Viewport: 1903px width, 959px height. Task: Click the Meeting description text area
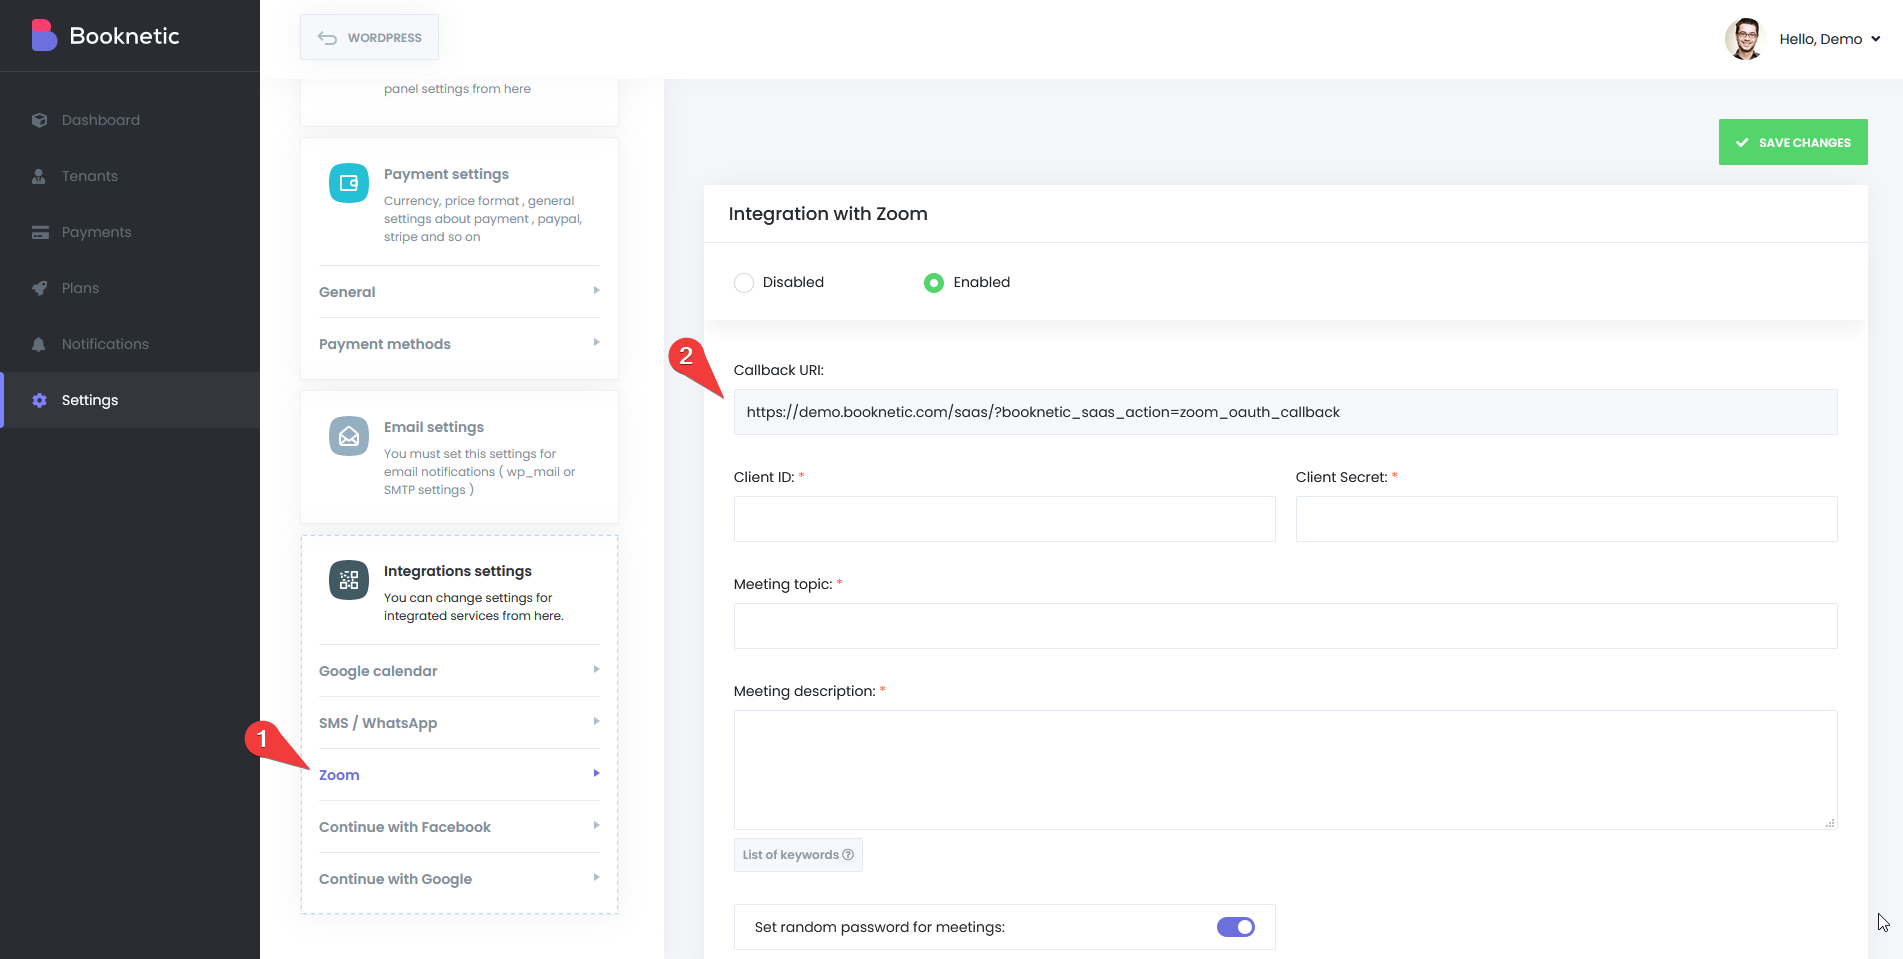(1285, 770)
